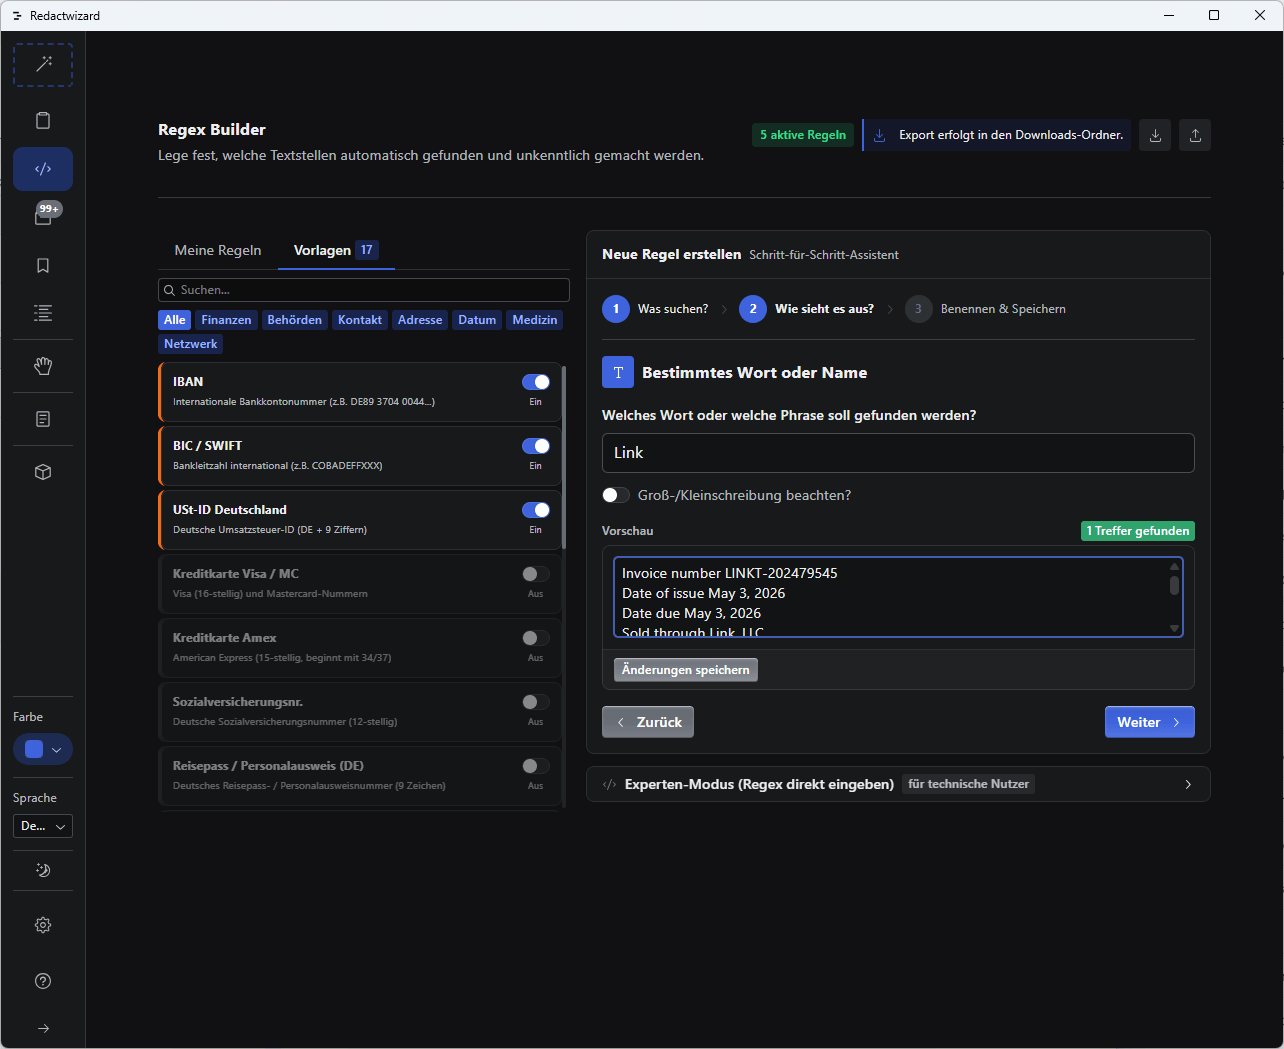Screen dimensions: 1284x1049
Task: Open settings via the gear icon
Action: click(43, 925)
